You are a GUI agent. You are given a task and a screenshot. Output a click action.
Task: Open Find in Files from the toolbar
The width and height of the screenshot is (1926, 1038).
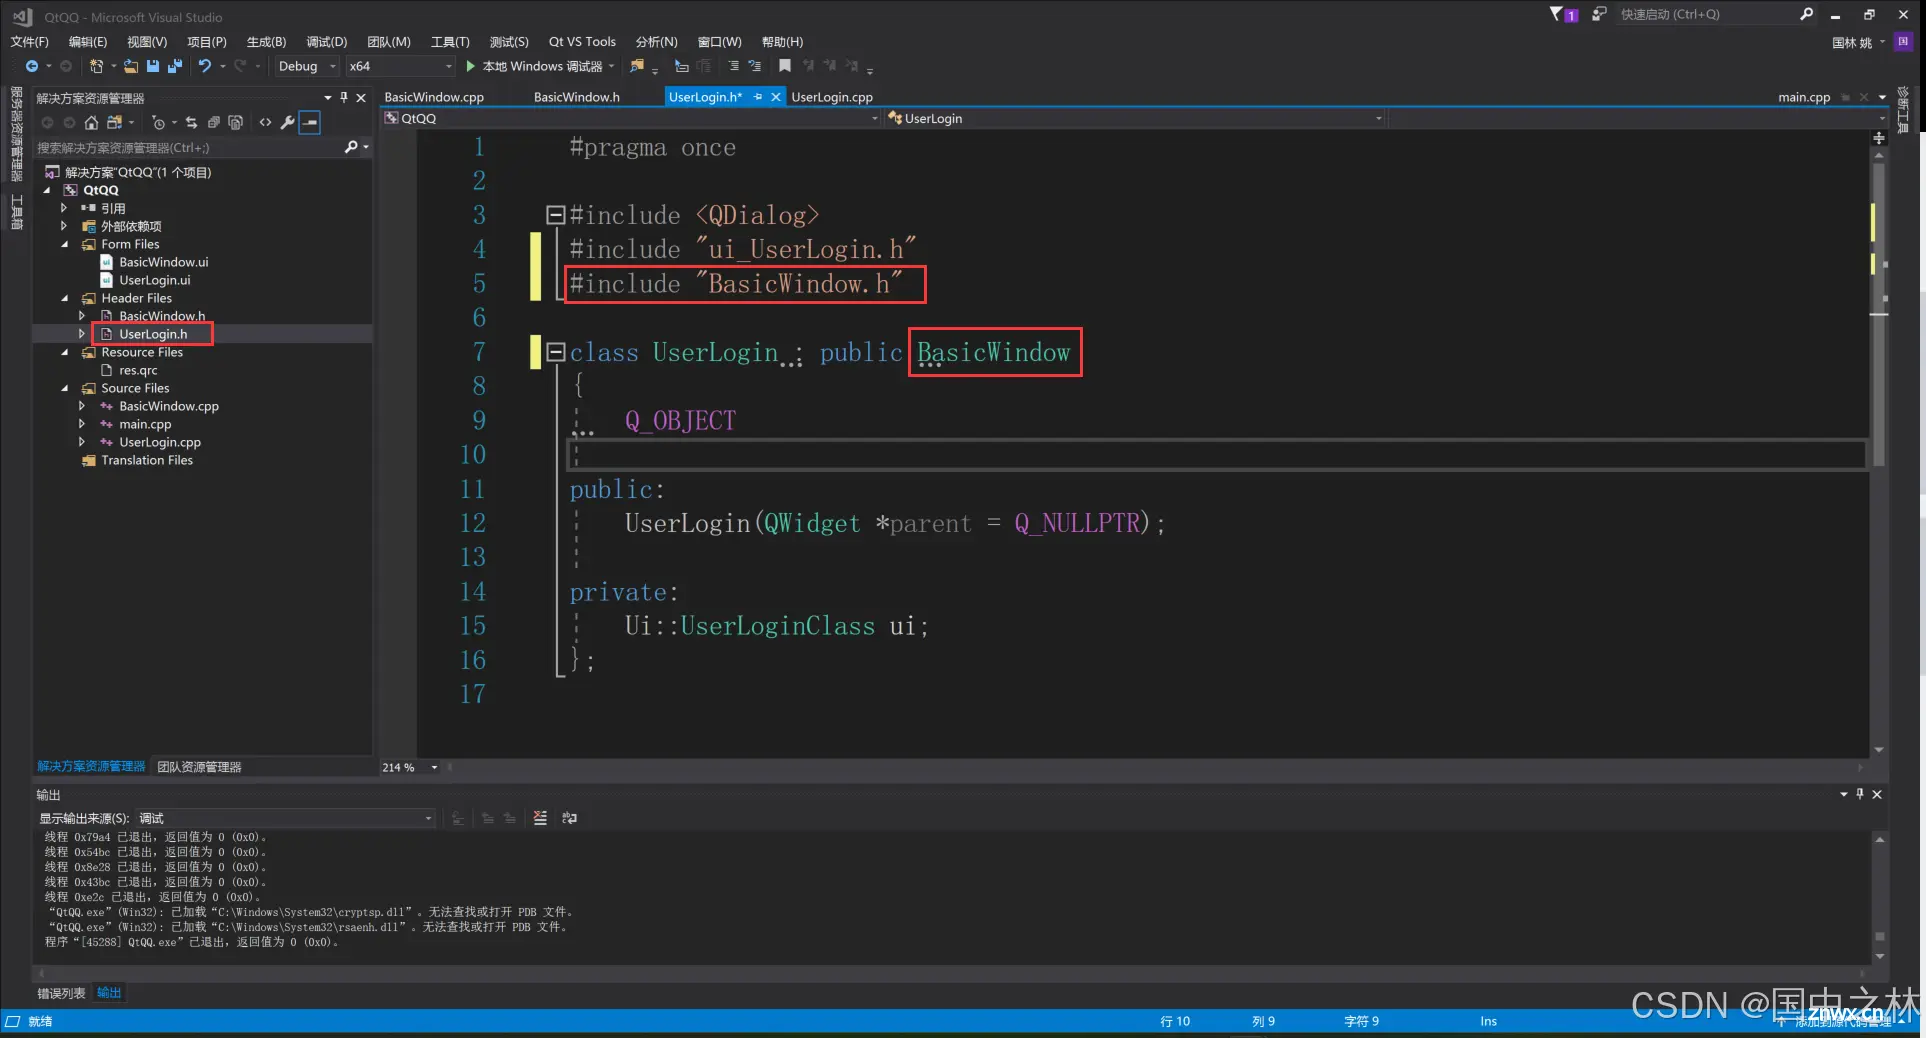(637, 66)
